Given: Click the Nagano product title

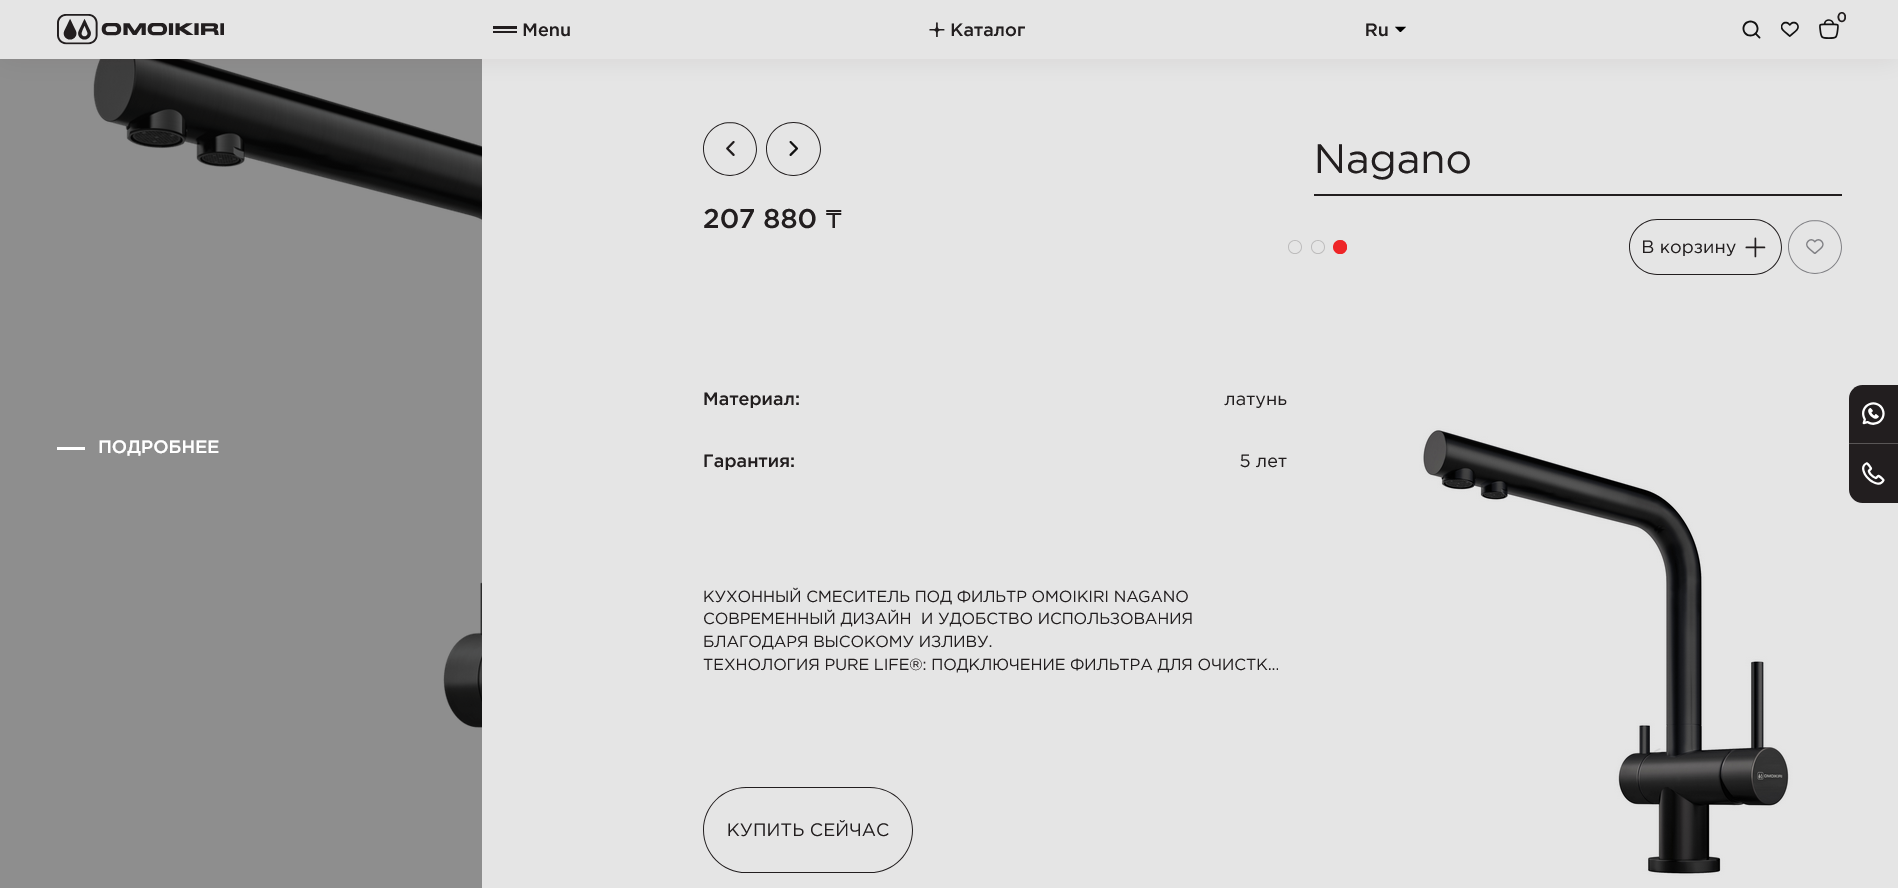Looking at the screenshot, I should (1392, 160).
